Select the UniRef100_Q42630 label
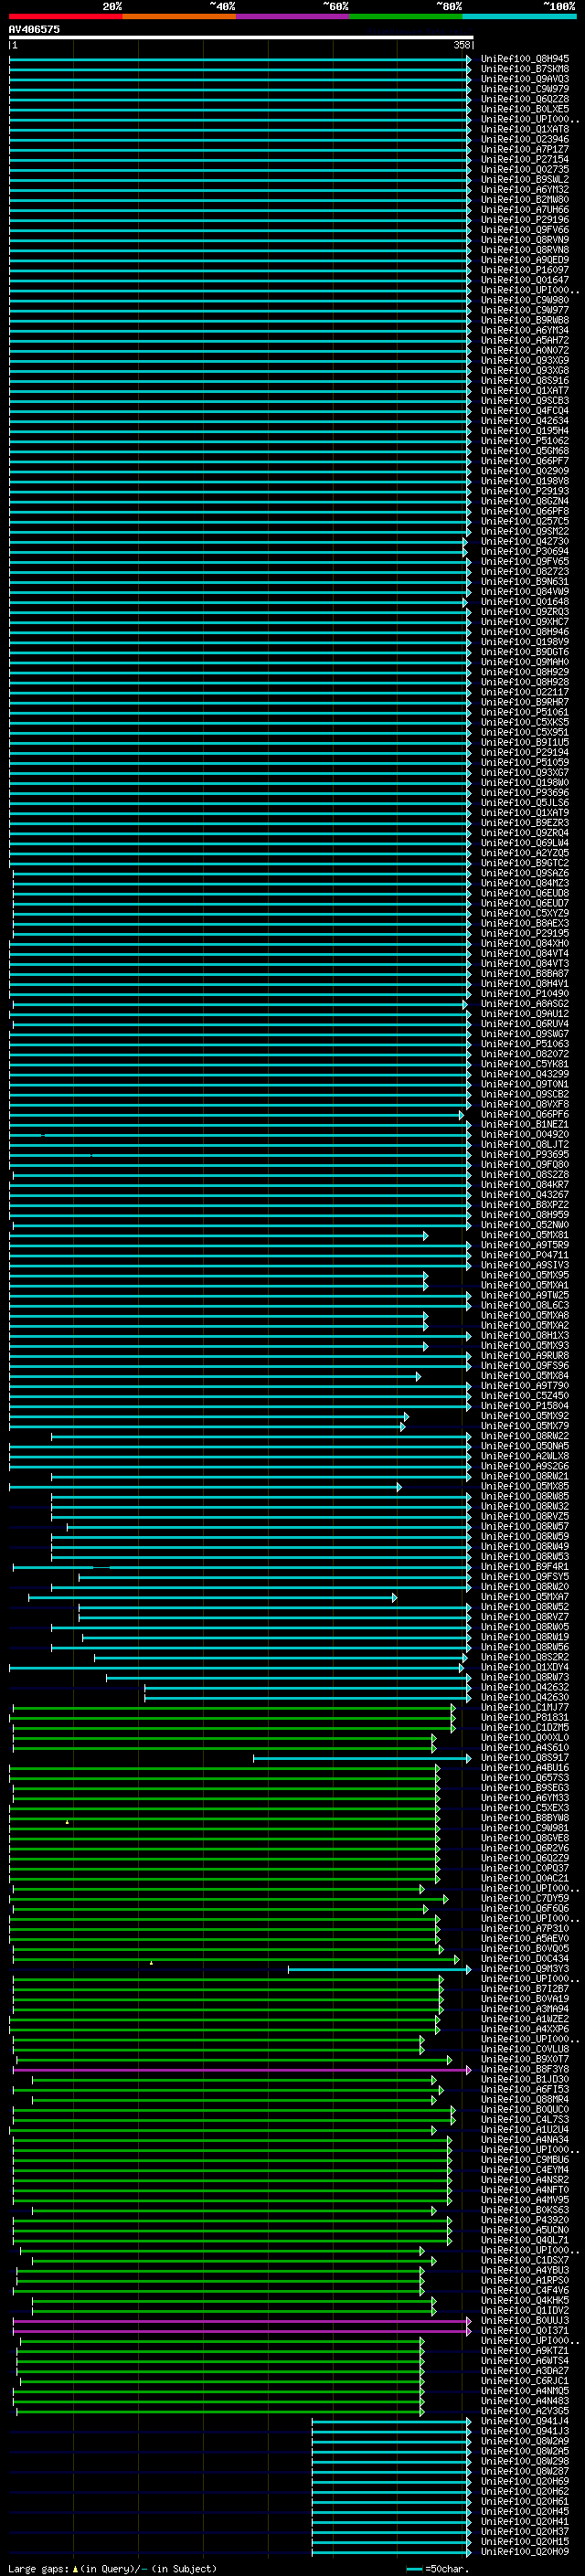Viewport: 585px width, 2576px height. pyautogui.click(x=525, y=1697)
